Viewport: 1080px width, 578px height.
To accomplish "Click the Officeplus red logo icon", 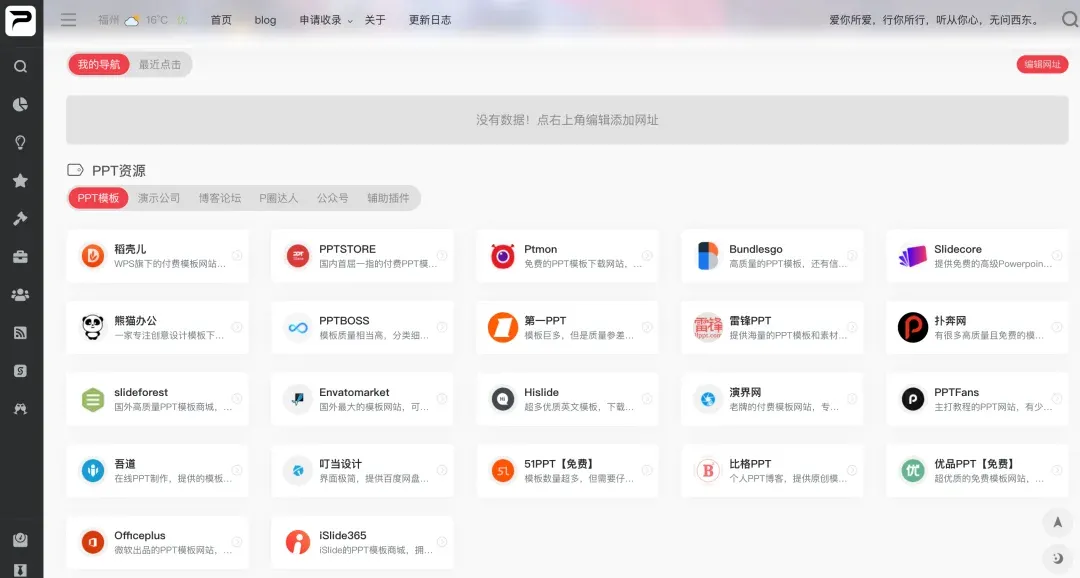I will (93, 542).
